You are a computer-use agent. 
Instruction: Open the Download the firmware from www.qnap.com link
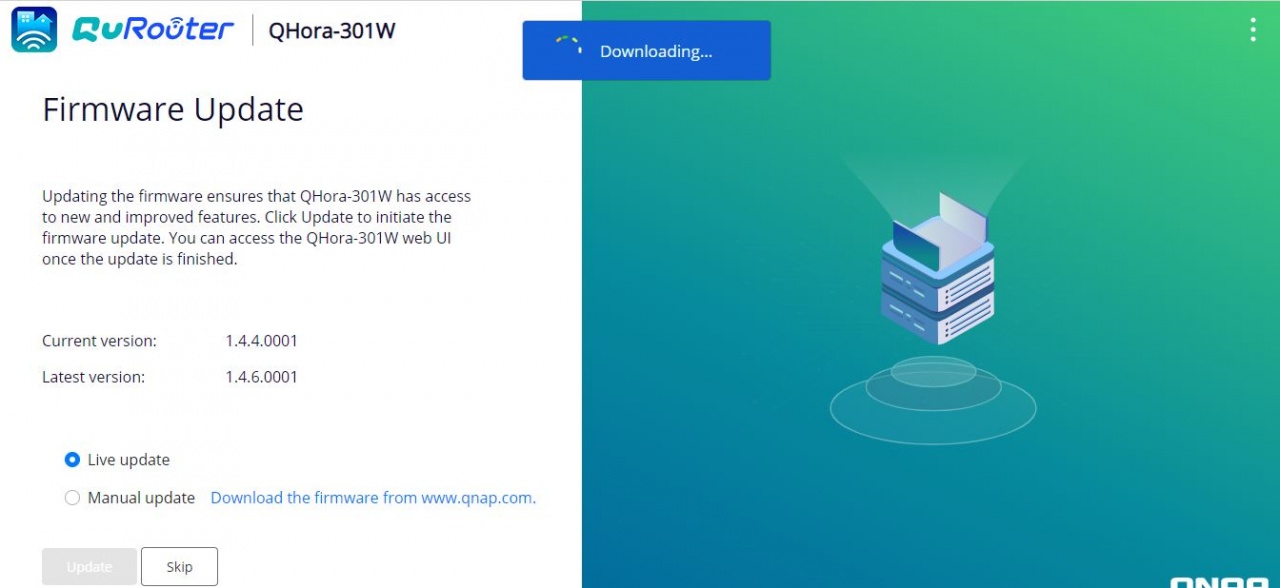(x=373, y=498)
